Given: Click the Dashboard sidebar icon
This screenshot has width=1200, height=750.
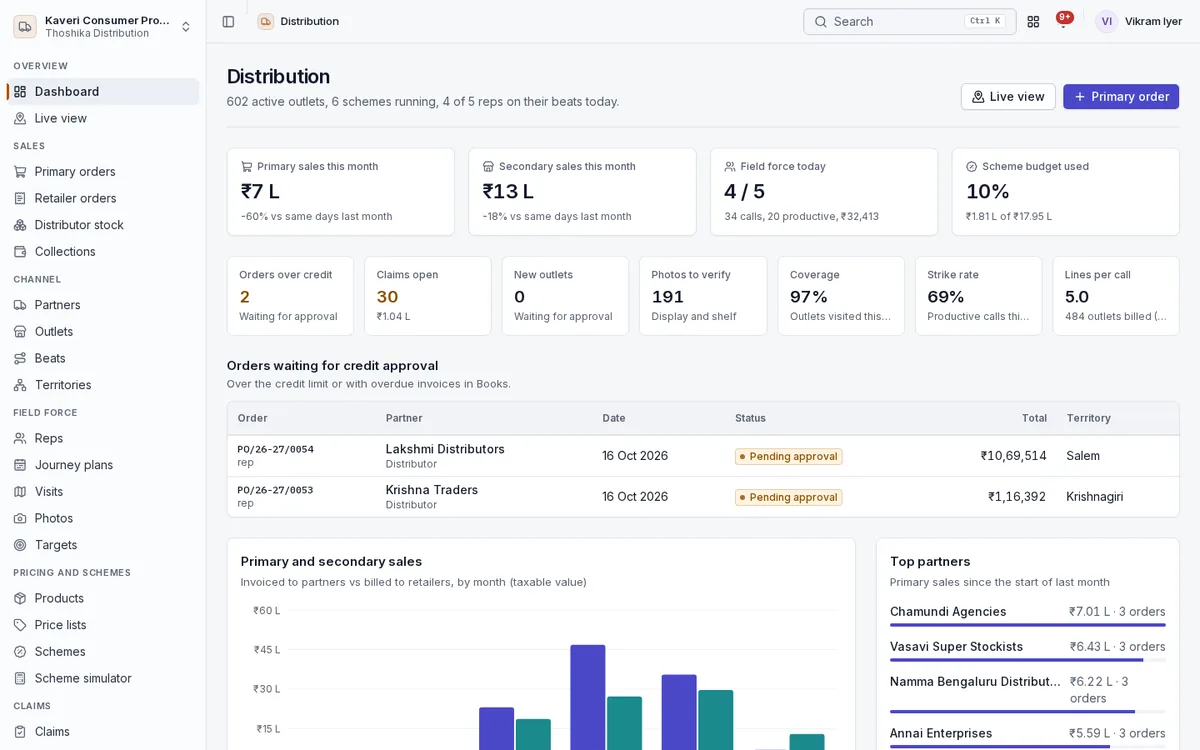Looking at the screenshot, I should (x=20, y=92).
